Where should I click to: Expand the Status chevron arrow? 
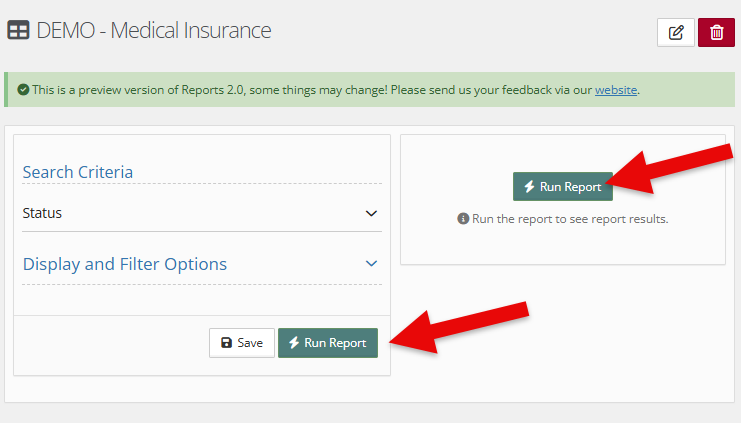pyautogui.click(x=371, y=213)
